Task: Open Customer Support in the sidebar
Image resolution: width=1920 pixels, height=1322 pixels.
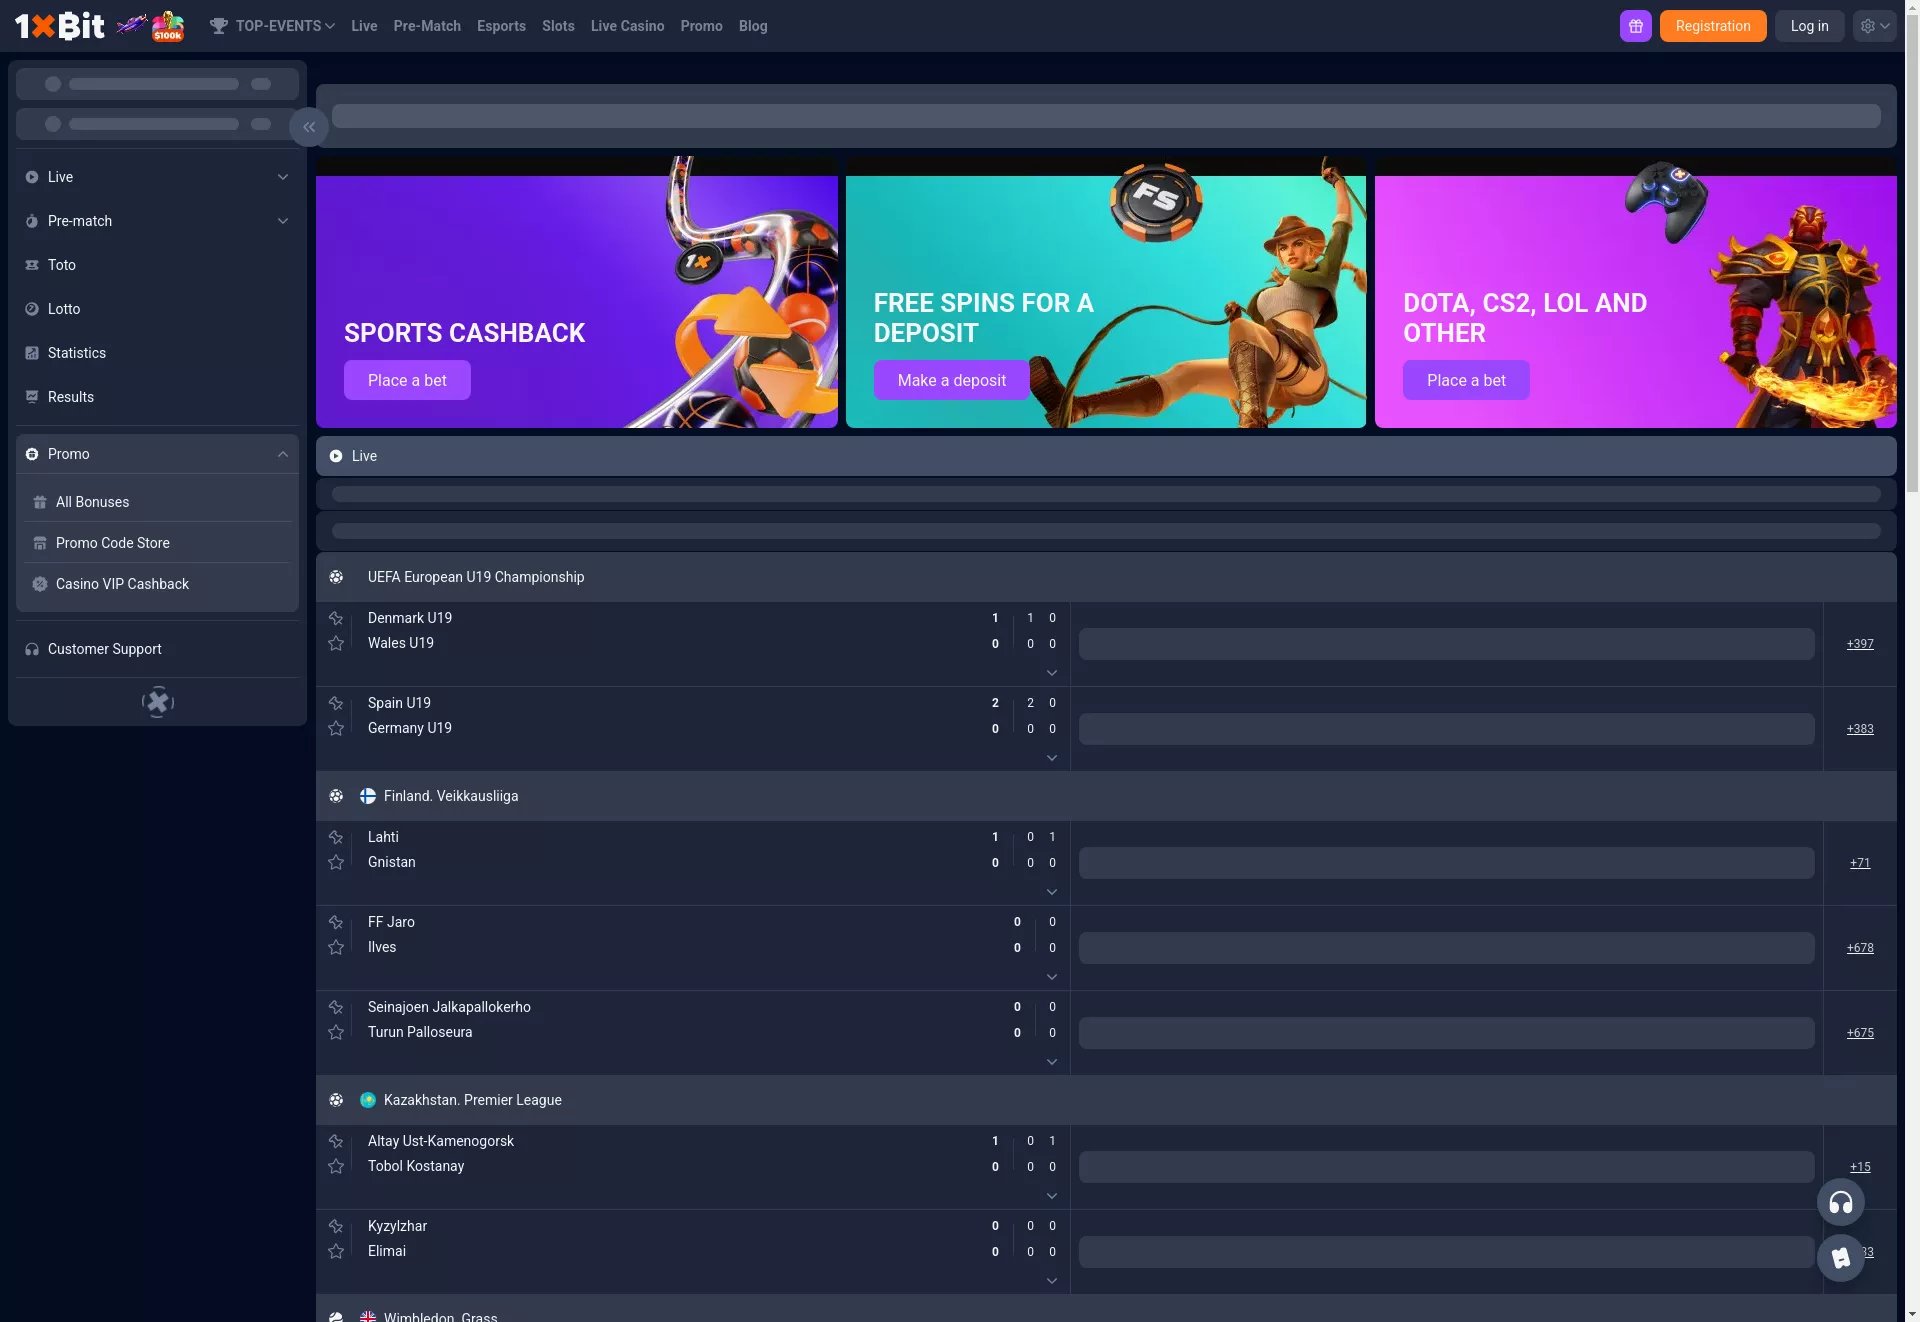Action: [157, 649]
